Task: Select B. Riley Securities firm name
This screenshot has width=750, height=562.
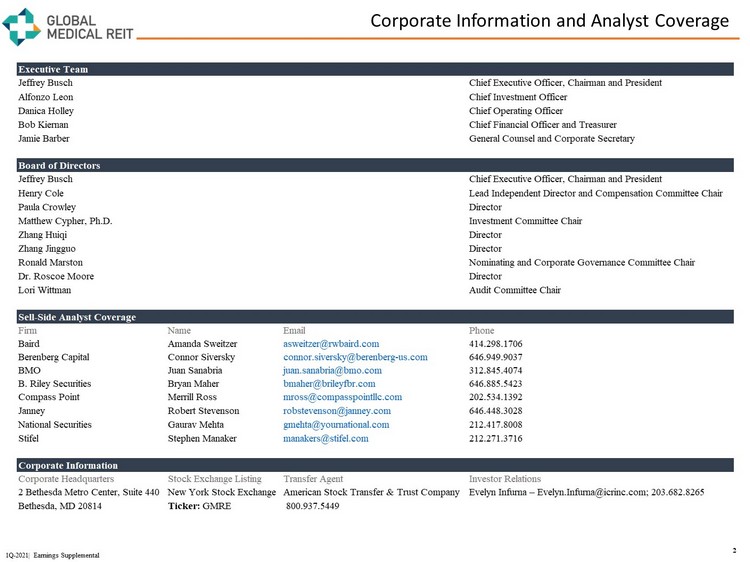Action: tap(55, 384)
